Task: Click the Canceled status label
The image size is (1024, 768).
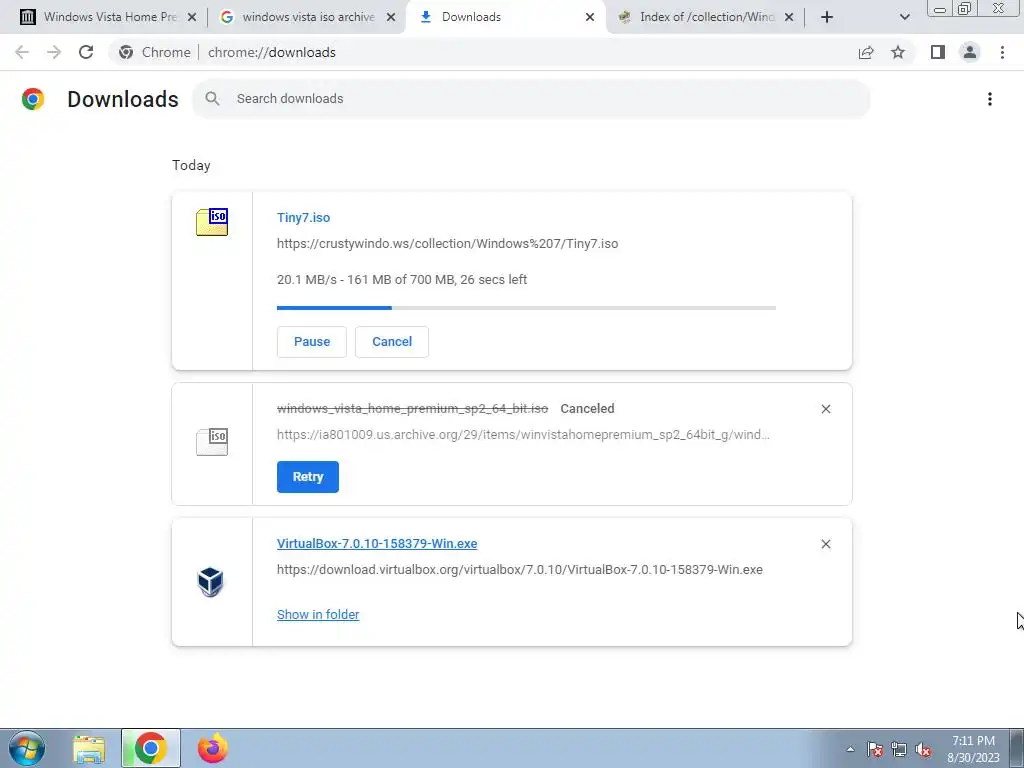Action: (x=587, y=409)
